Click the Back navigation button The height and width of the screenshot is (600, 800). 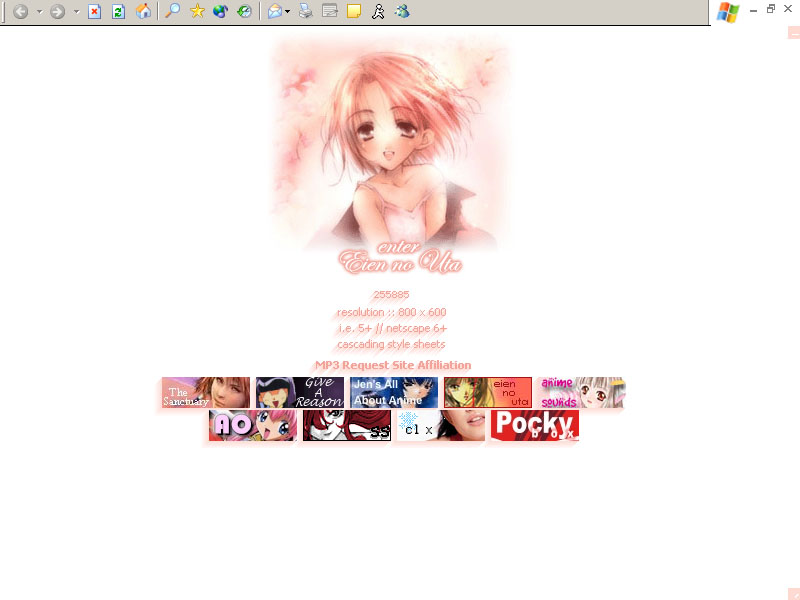(21, 12)
